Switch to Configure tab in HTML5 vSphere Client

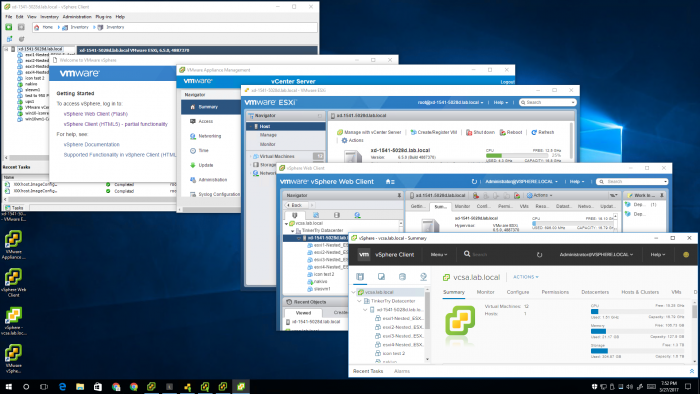[x=518, y=292]
